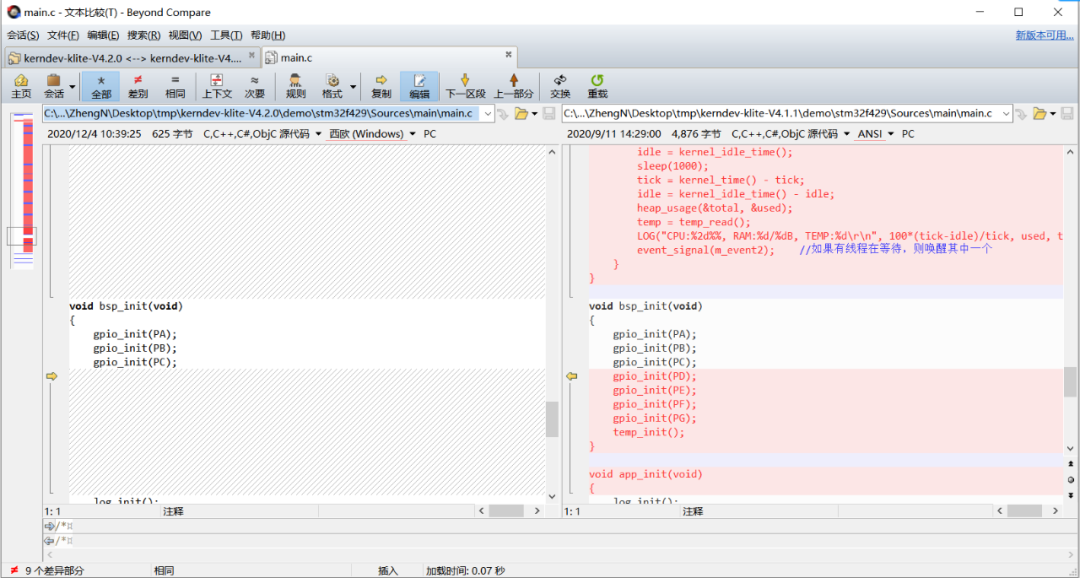
Task: Switch to the kerndev-klite folder compare tab
Action: point(131,58)
